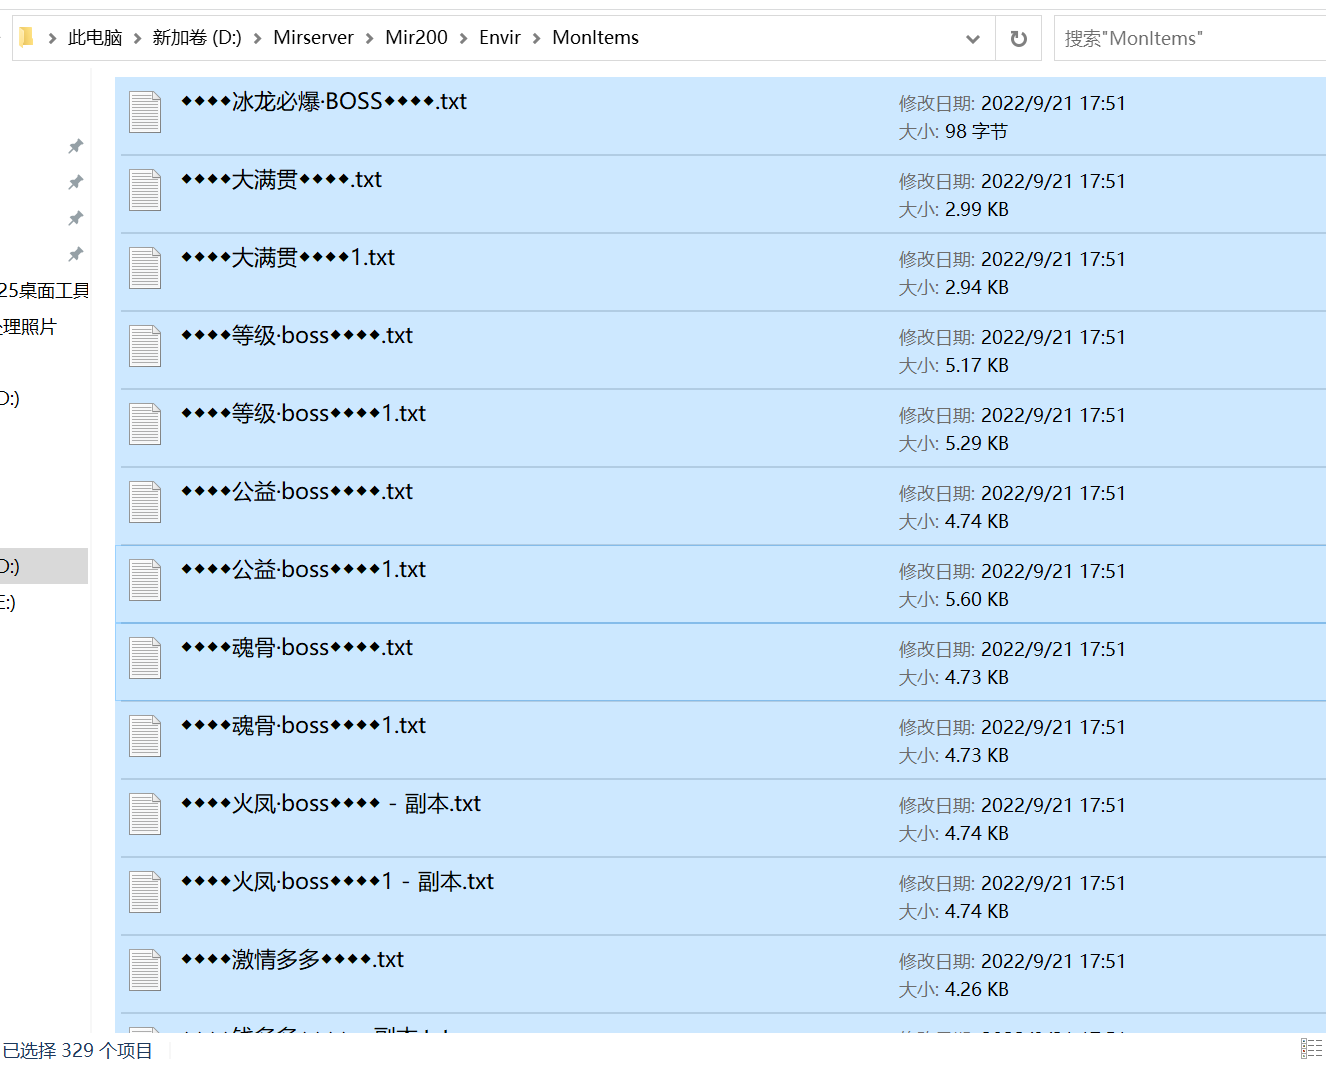This screenshot has width=1326, height=1066.
Task: Select file name ◆◆◆◆冰龙必爆·BOSS◆◆◆◆.txt
Action: 323,101
